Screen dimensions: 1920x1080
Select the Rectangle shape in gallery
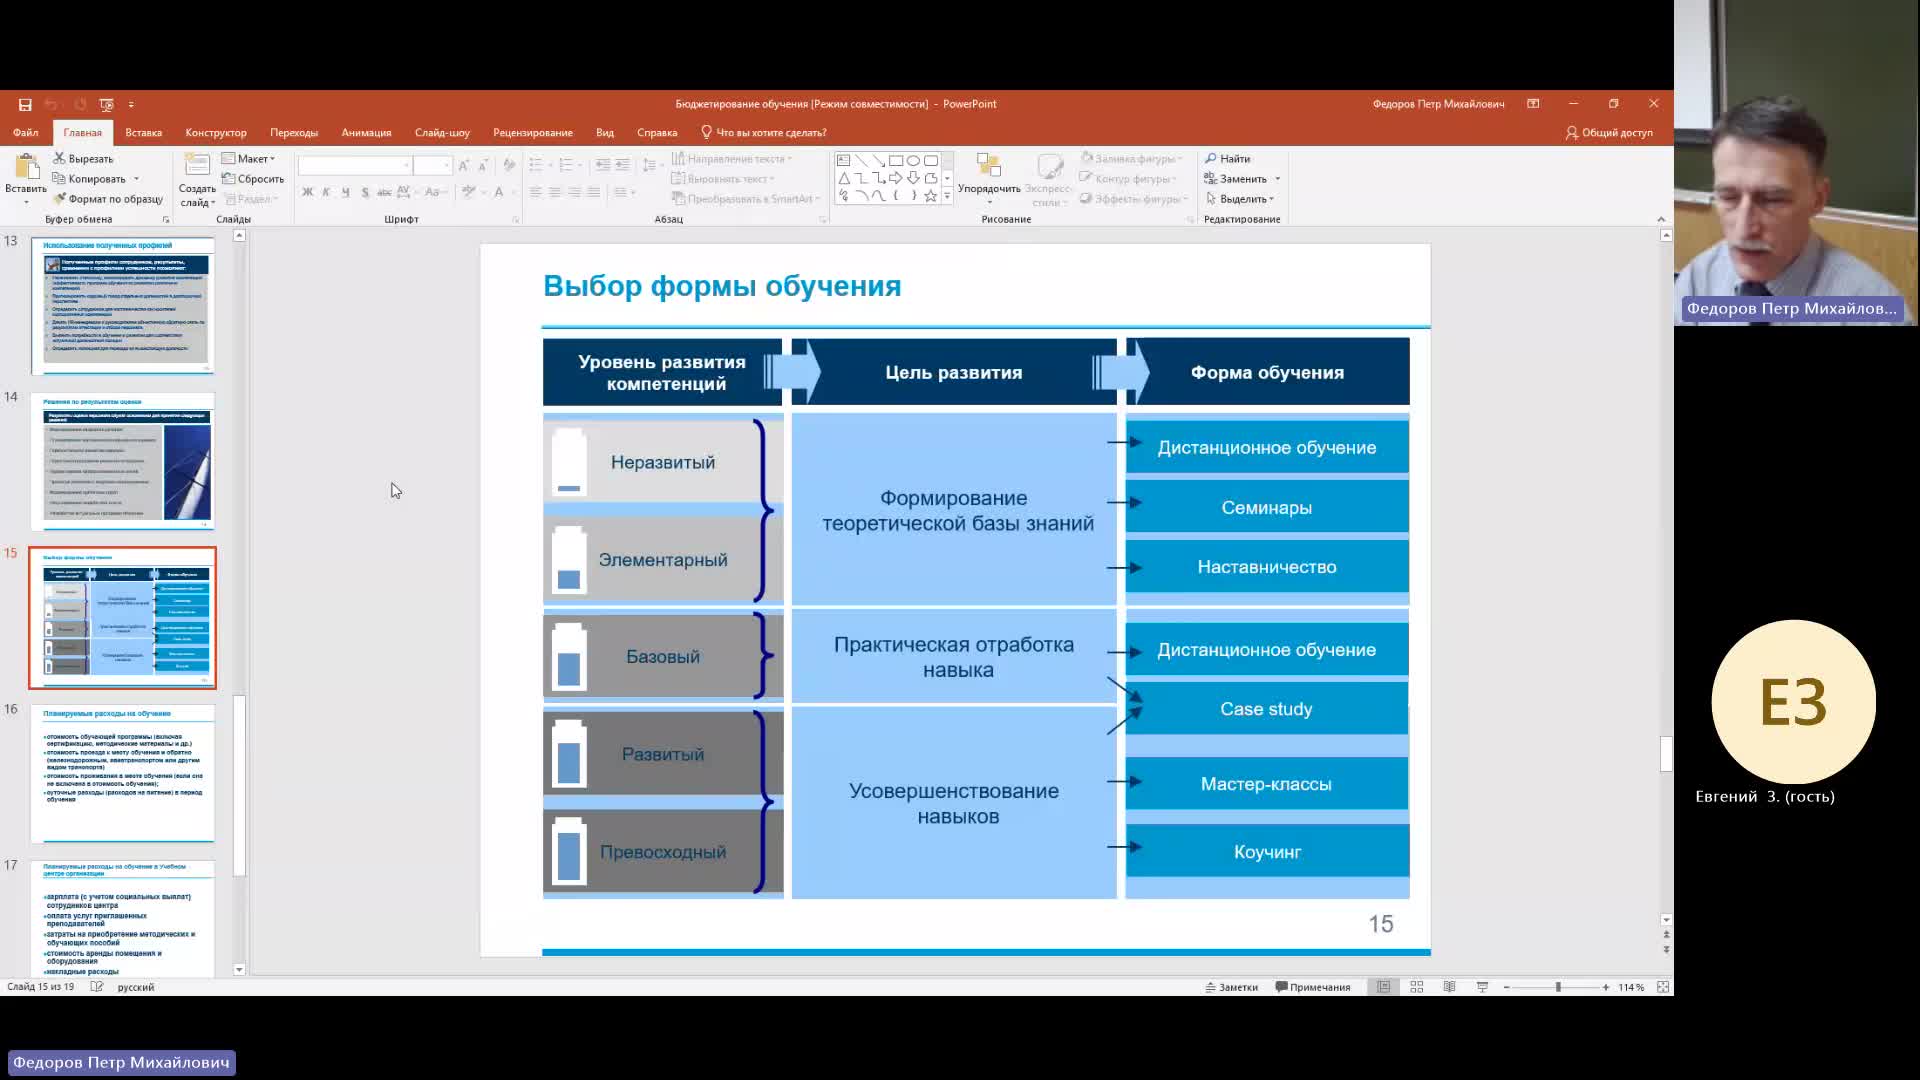(896, 160)
